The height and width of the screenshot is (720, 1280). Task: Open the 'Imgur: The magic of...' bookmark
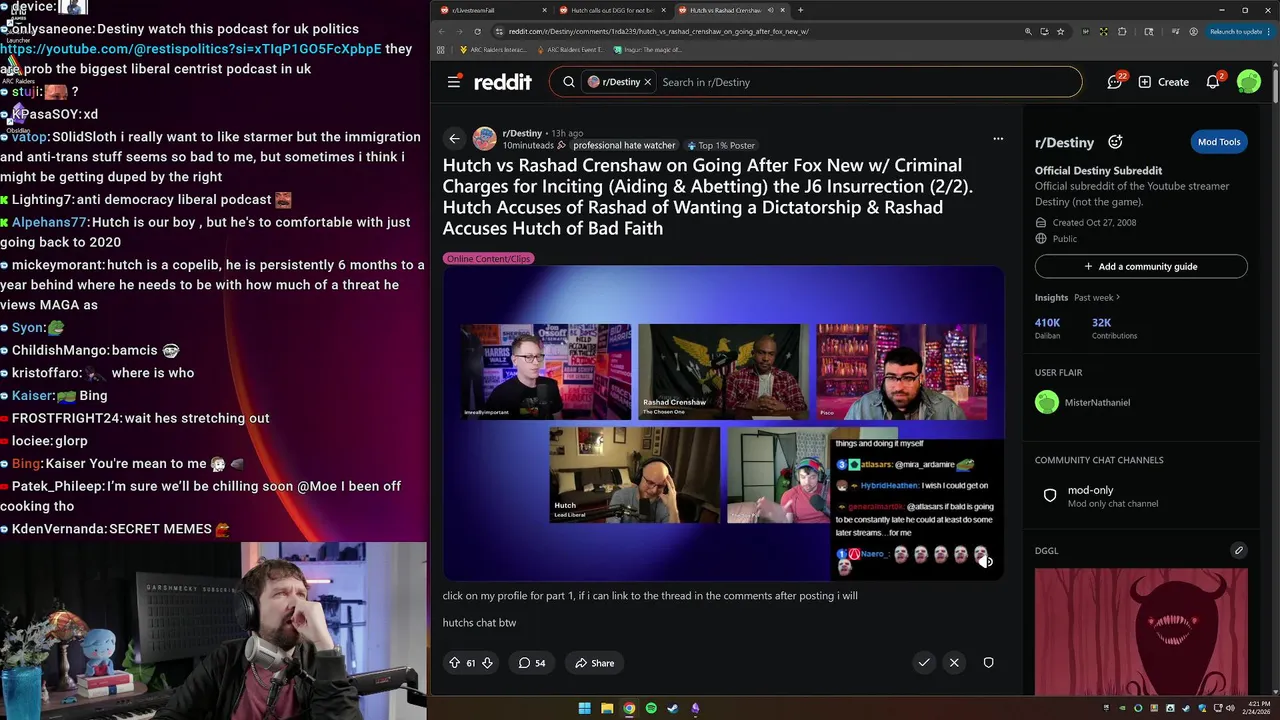(x=647, y=49)
